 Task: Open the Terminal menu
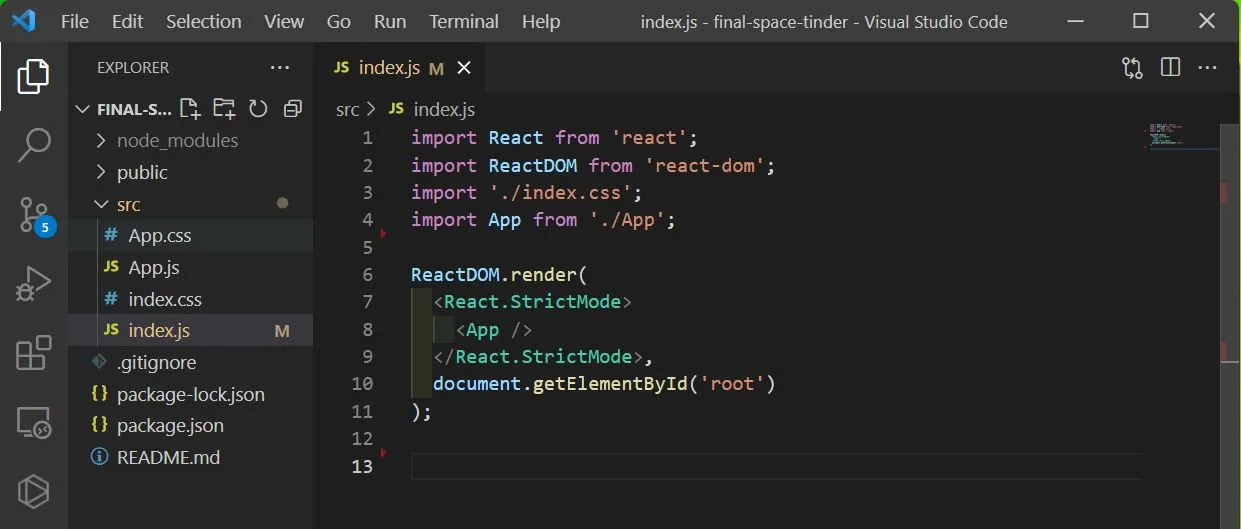tap(466, 21)
